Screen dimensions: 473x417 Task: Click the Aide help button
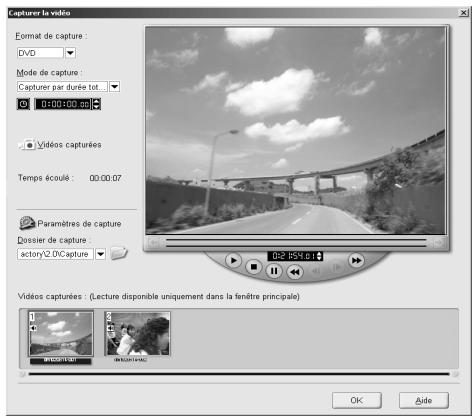424,400
